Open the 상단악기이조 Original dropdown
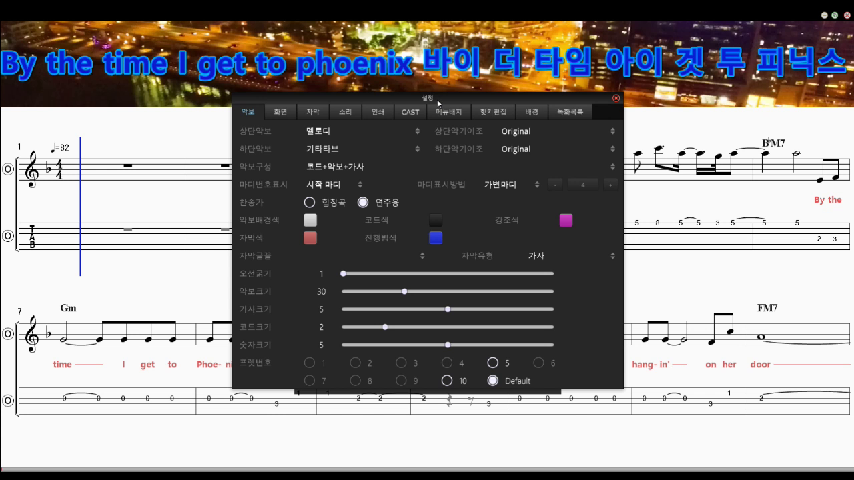Screen dimensions: 854x480 click(558, 131)
